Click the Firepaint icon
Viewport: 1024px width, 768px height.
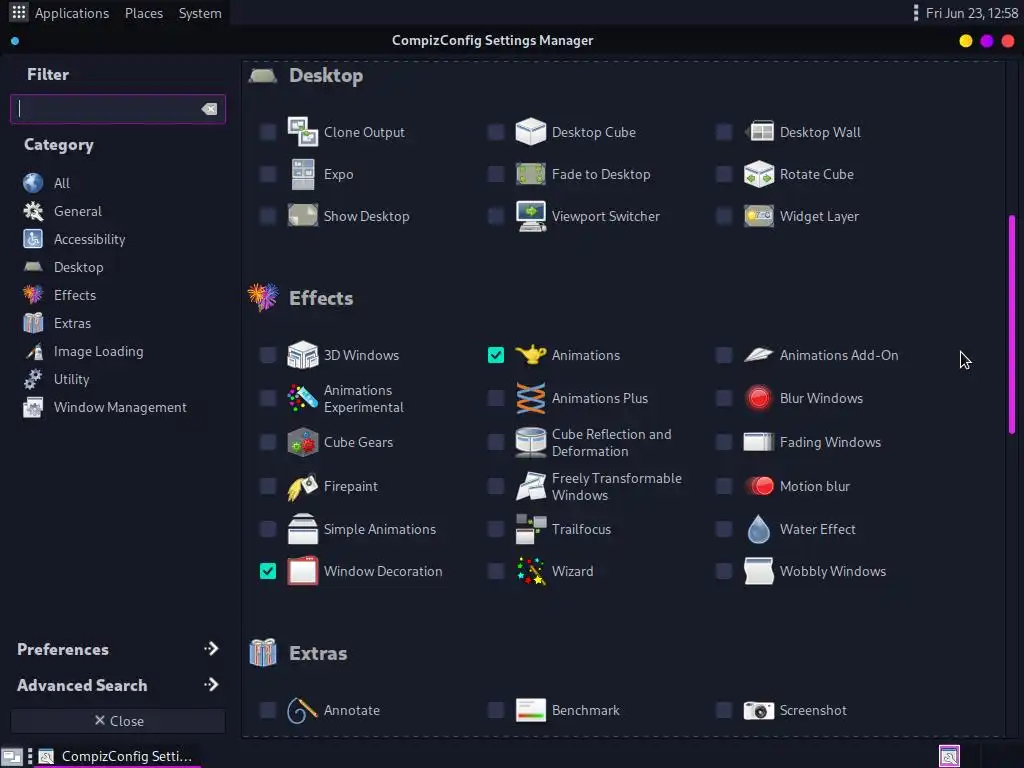pyautogui.click(x=302, y=487)
